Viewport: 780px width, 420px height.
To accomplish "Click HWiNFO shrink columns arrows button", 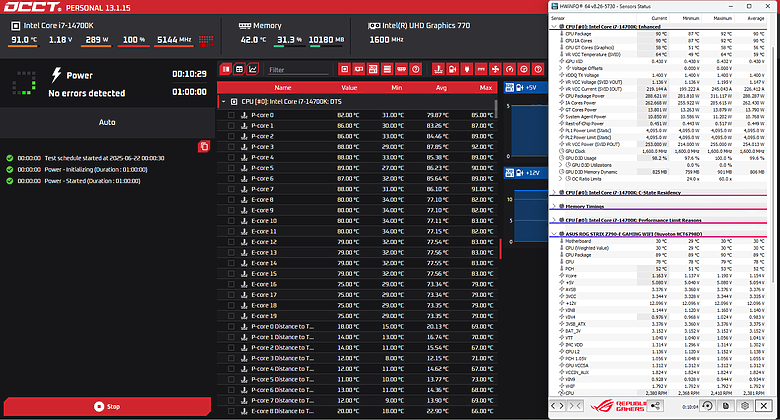I will tap(575, 406).
